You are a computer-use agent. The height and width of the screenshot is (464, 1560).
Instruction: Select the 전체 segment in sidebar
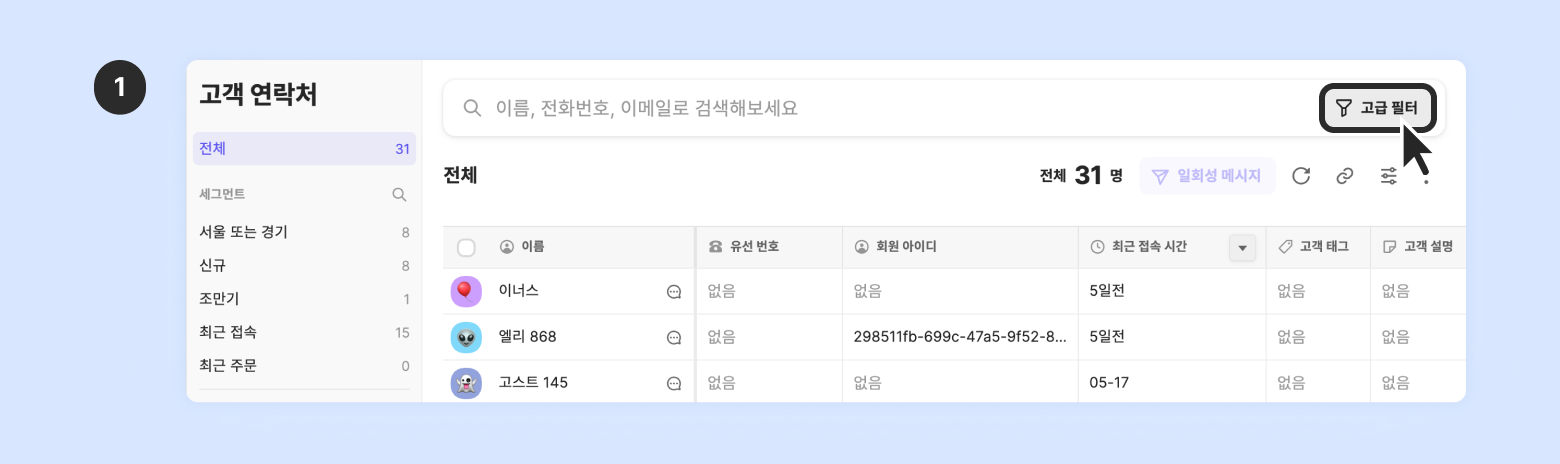coord(304,149)
